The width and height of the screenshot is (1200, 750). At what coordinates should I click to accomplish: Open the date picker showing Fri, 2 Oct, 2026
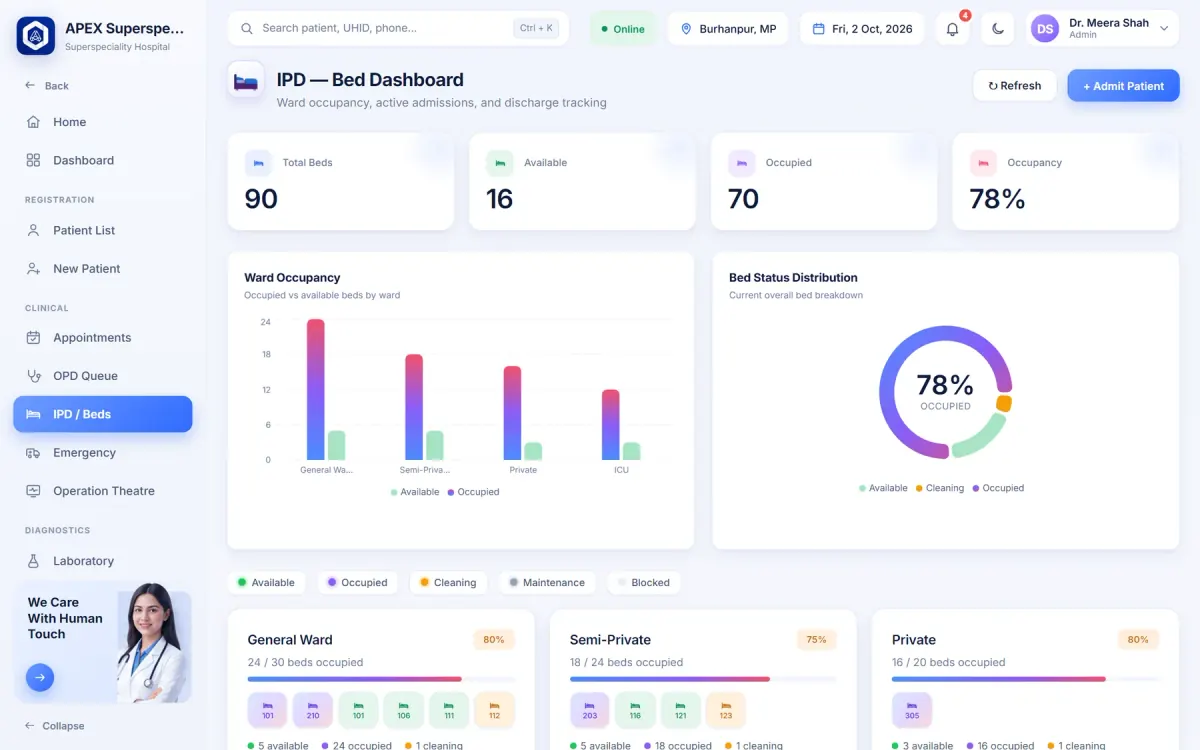point(863,29)
